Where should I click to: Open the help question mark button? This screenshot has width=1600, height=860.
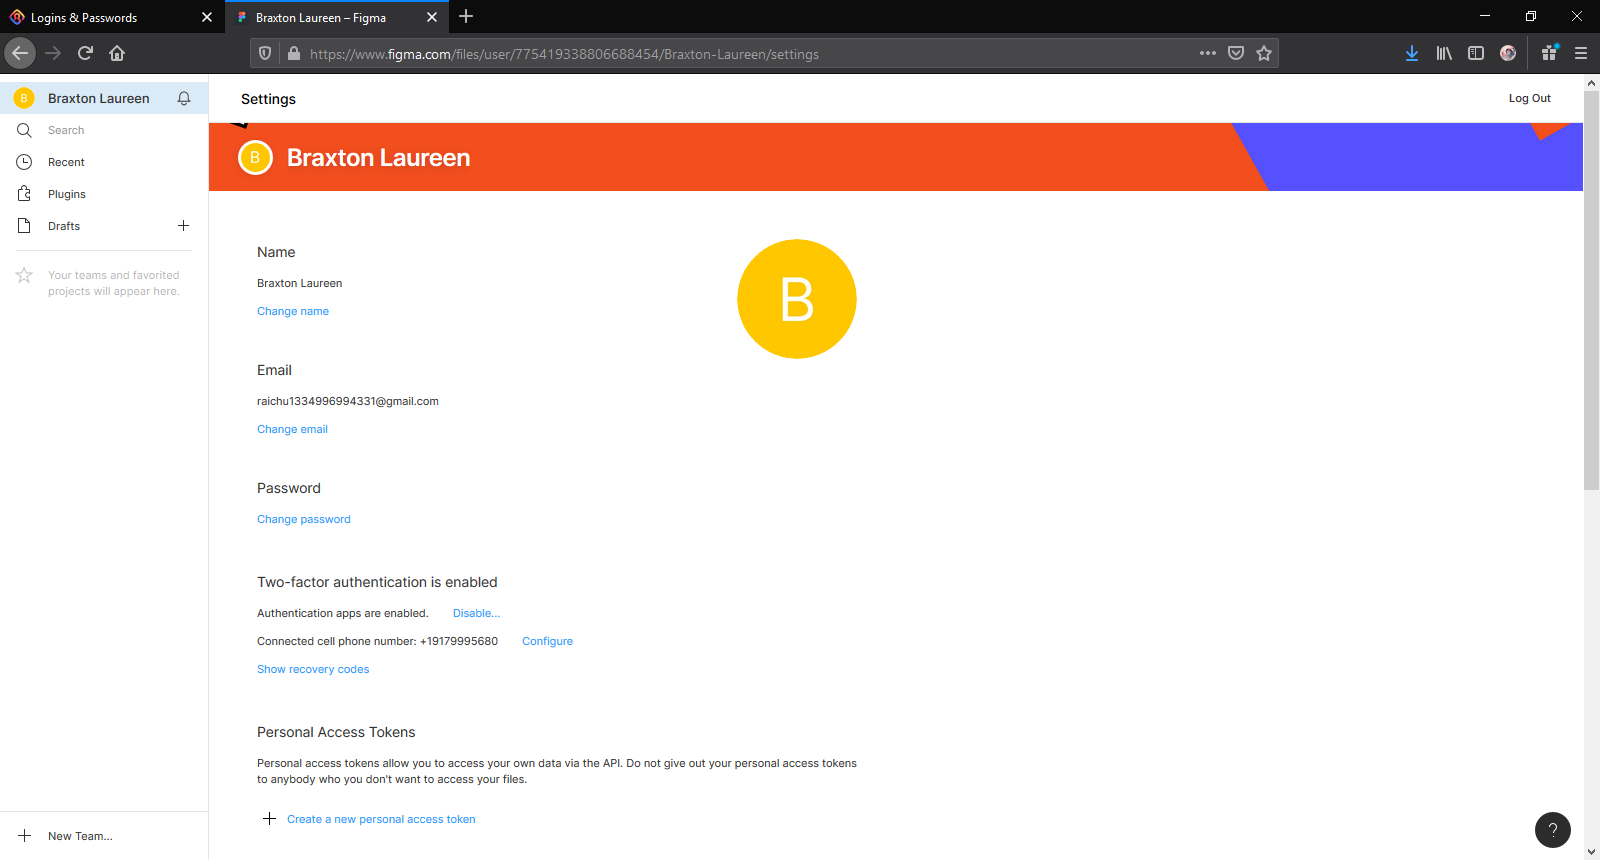[x=1553, y=829]
